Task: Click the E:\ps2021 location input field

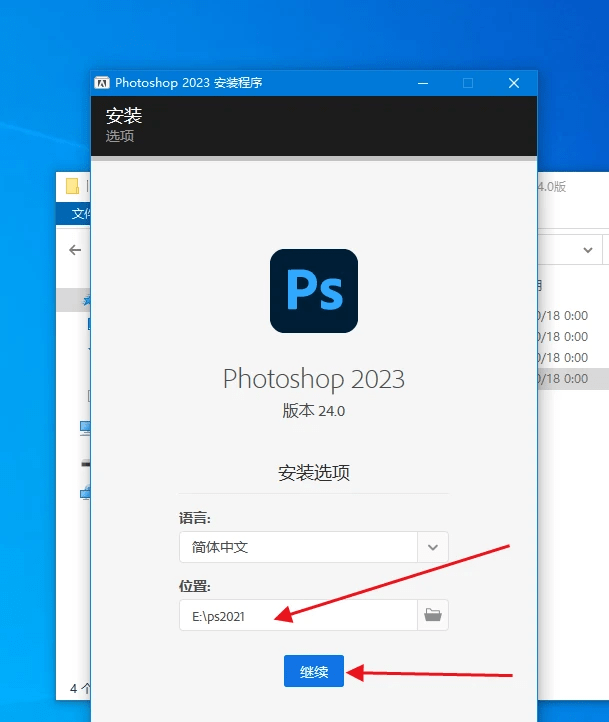Action: [298, 615]
